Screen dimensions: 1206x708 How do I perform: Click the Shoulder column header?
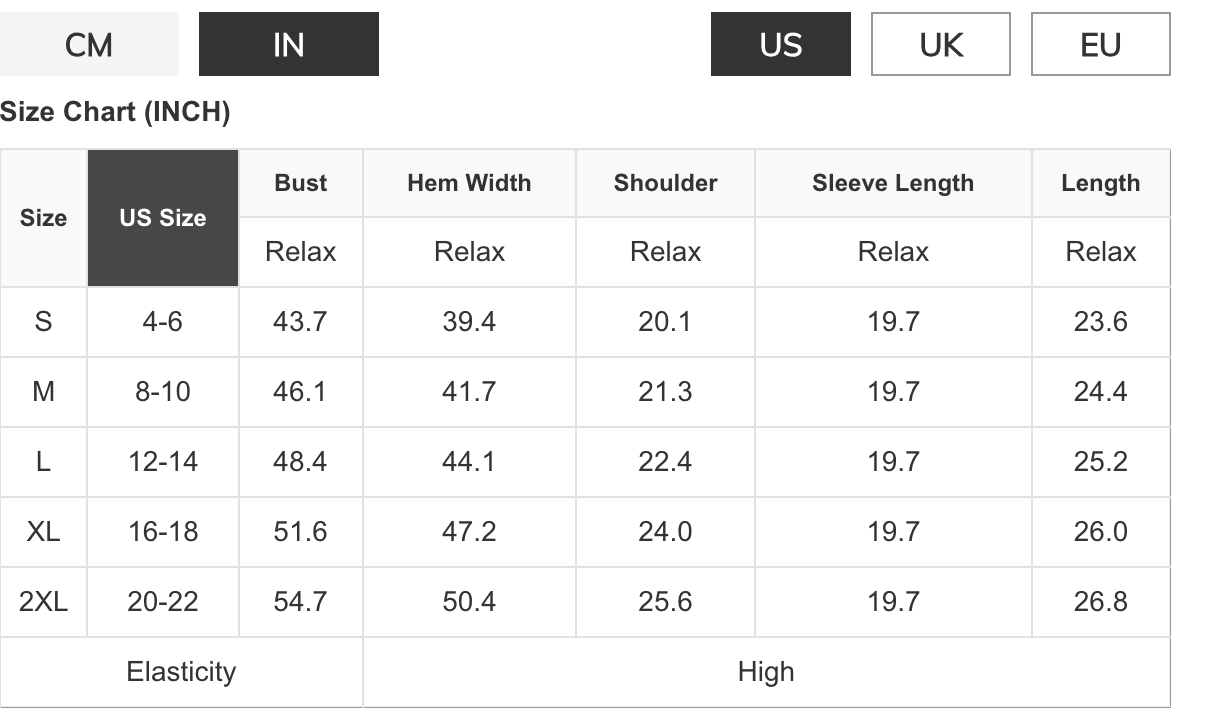[x=665, y=183]
